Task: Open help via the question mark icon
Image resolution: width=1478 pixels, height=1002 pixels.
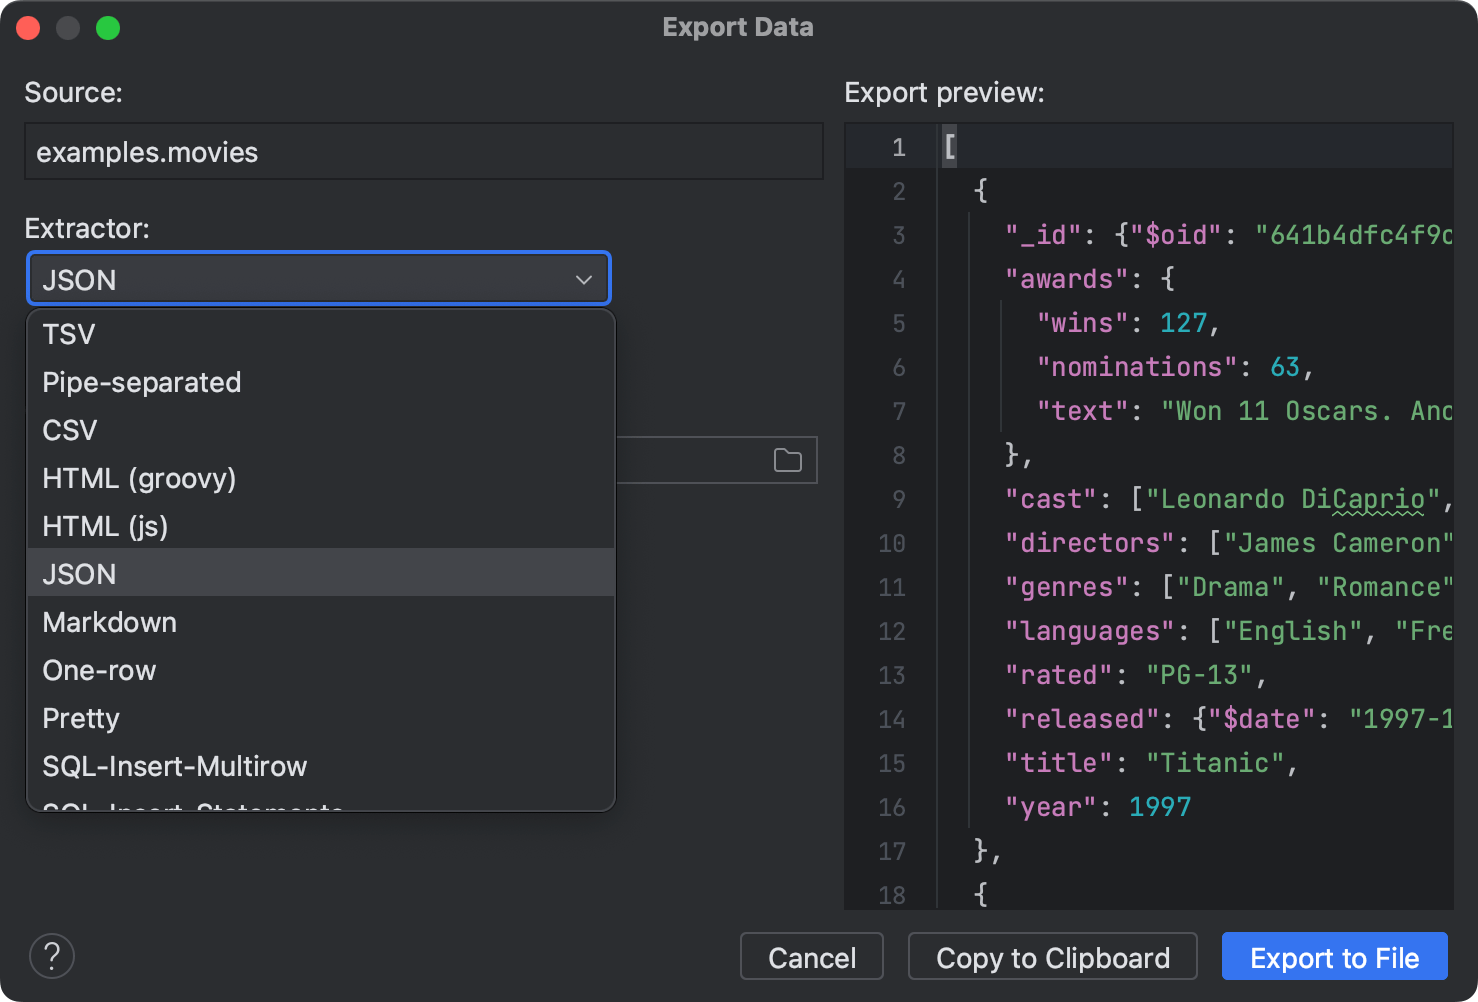Action: [x=51, y=956]
